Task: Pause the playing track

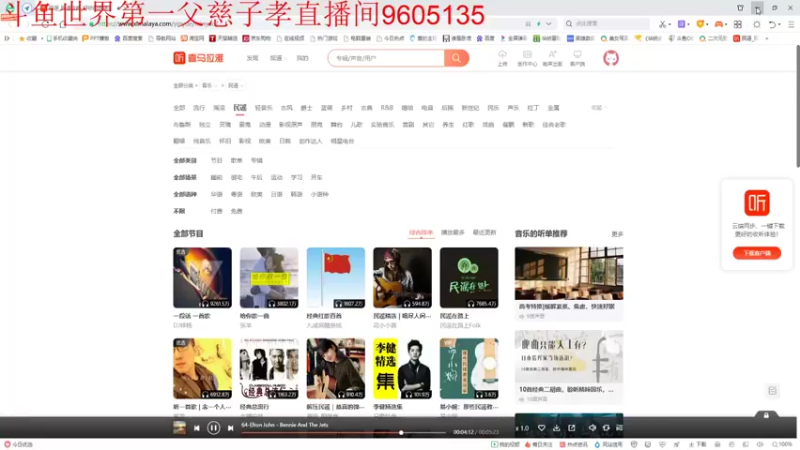Action: [213, 428]
